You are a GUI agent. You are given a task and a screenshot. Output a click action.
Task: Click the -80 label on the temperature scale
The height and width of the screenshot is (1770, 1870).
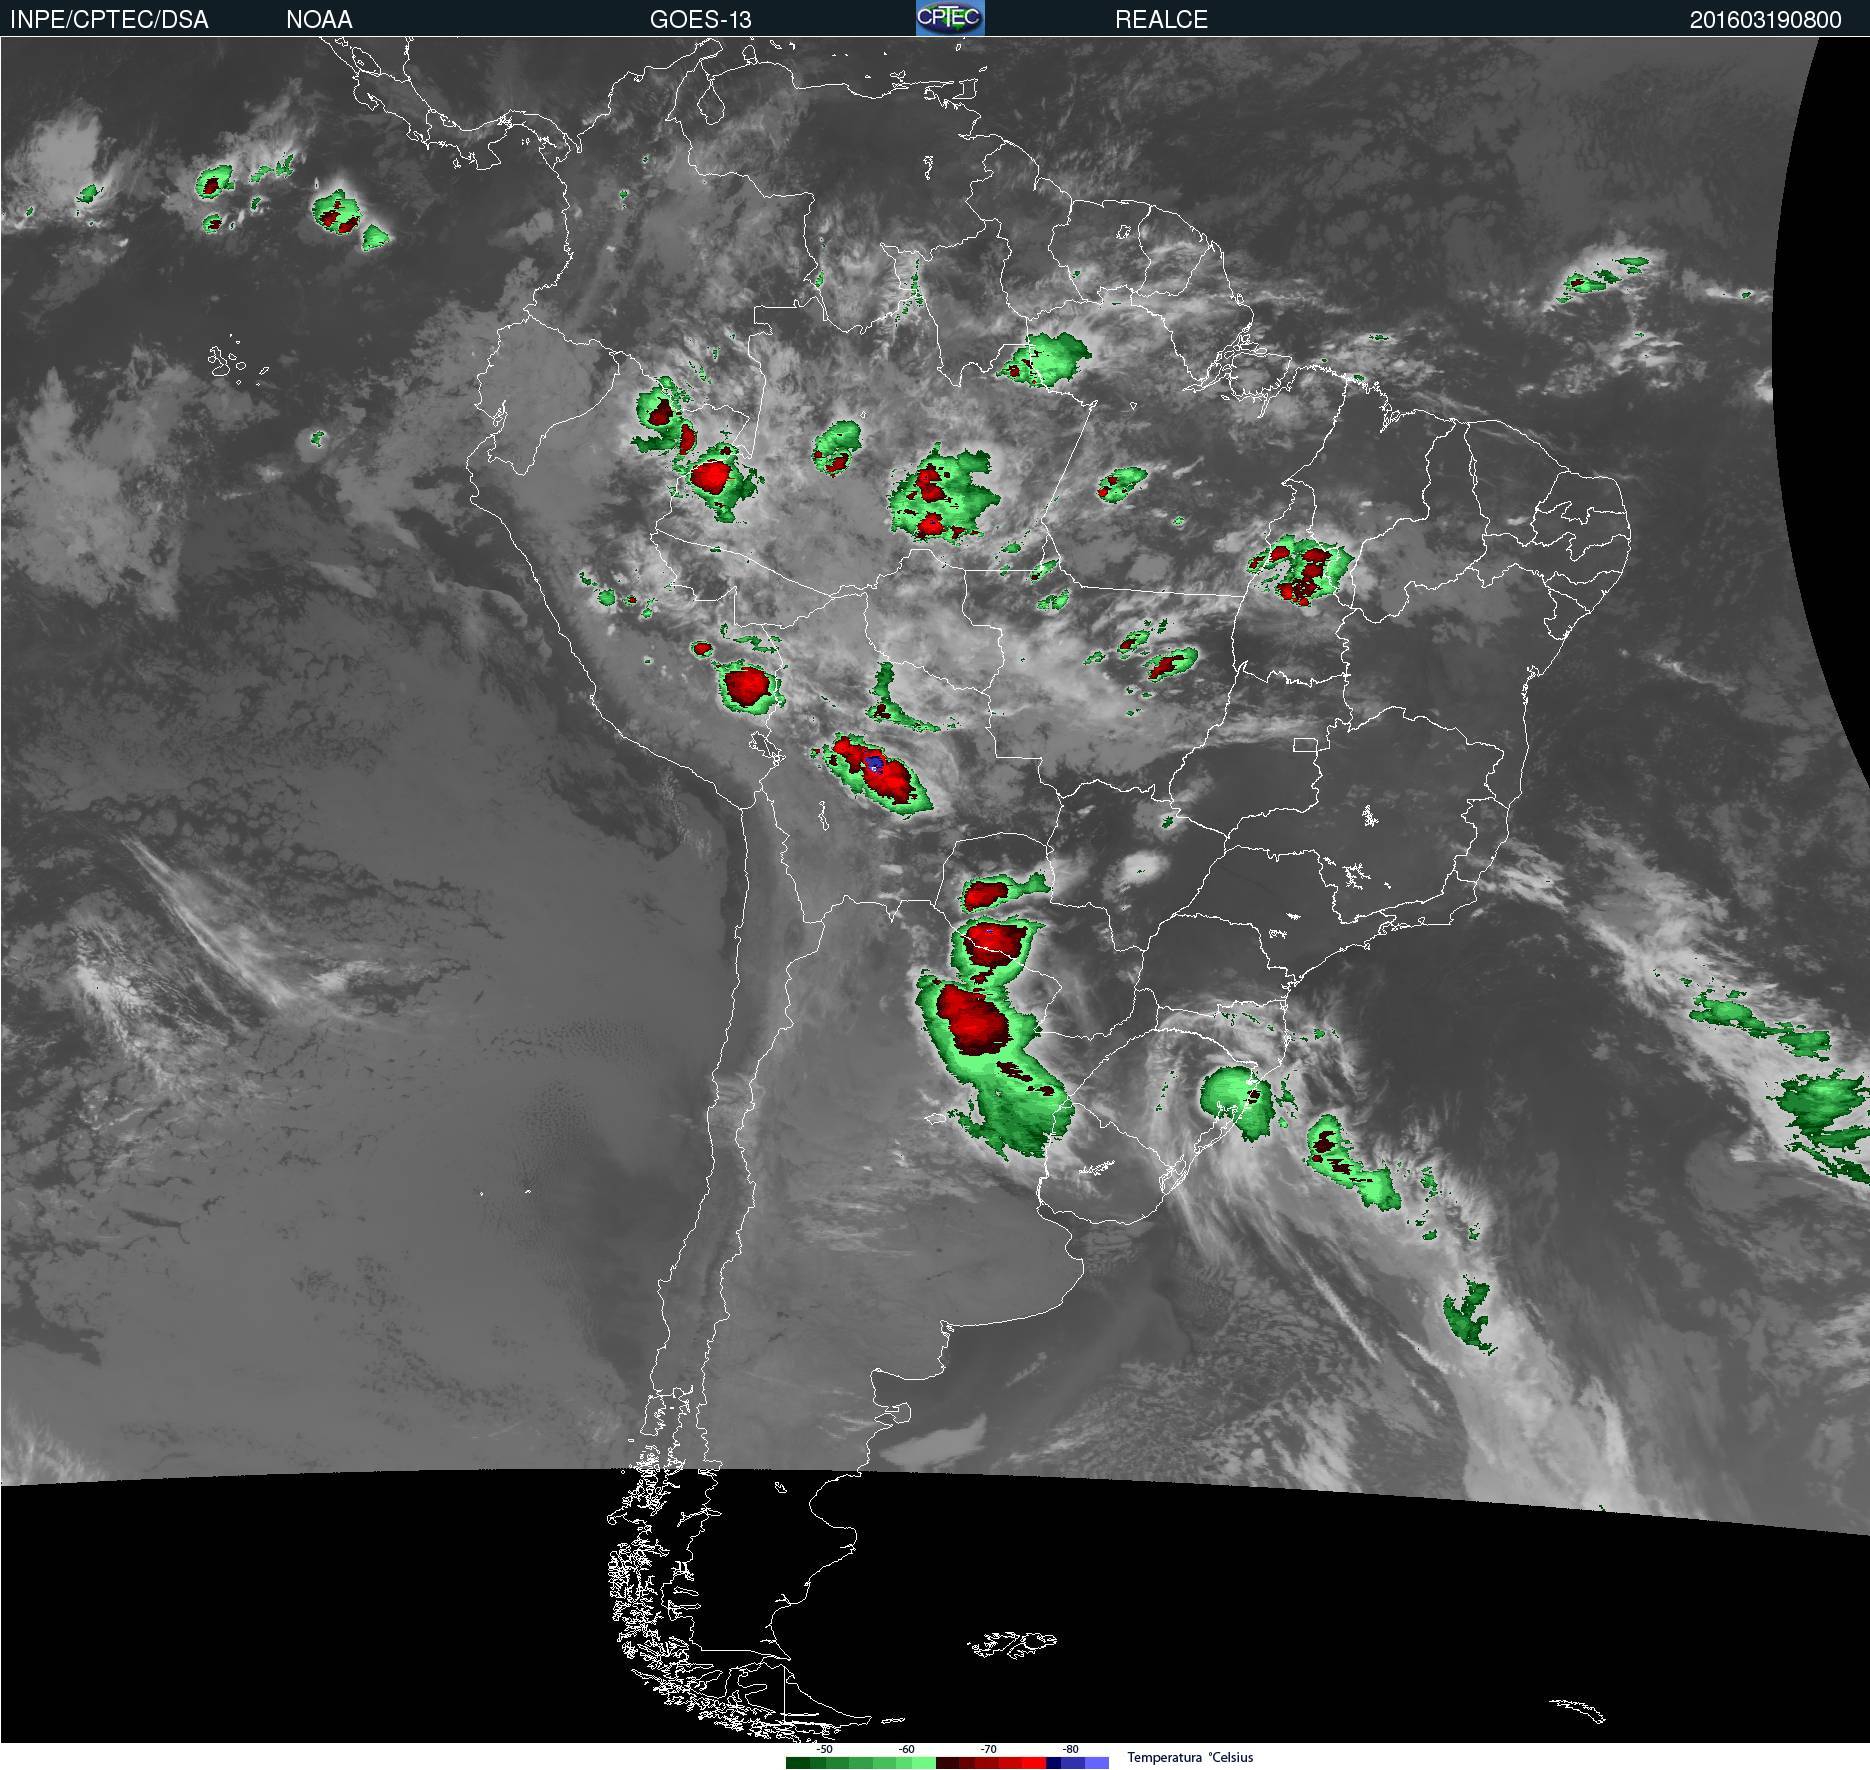[x=1070, y=1749]
